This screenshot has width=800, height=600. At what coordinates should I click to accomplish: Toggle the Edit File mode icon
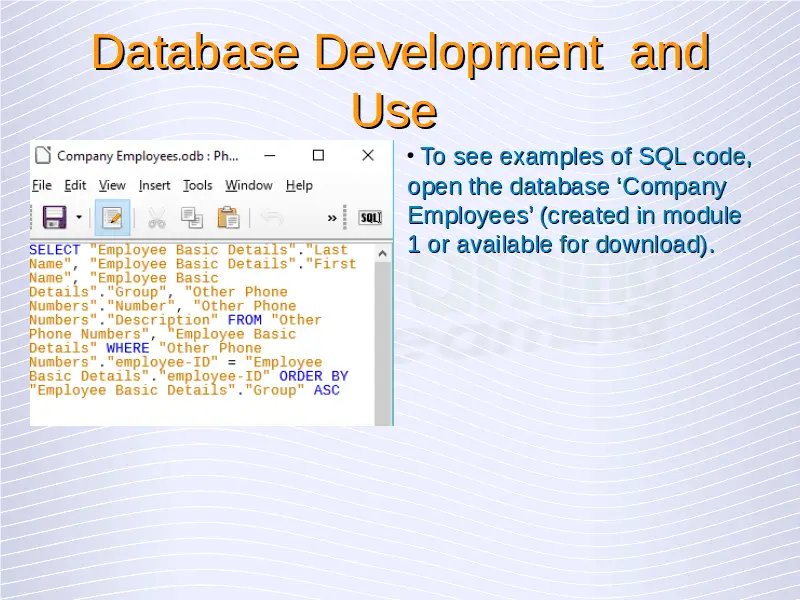tap(112, 218)
